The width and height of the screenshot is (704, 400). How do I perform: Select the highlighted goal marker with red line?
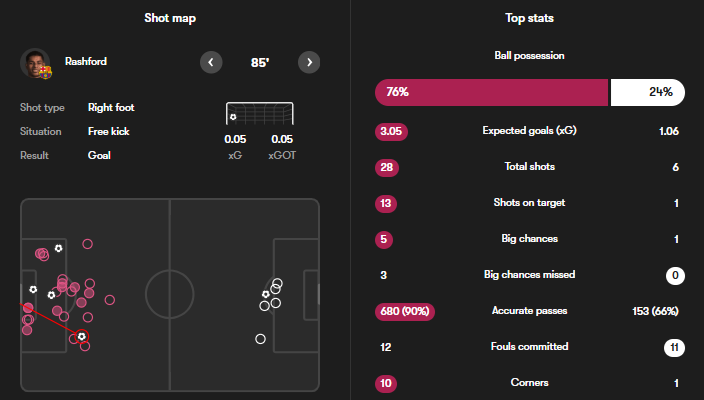coord(82,336)
